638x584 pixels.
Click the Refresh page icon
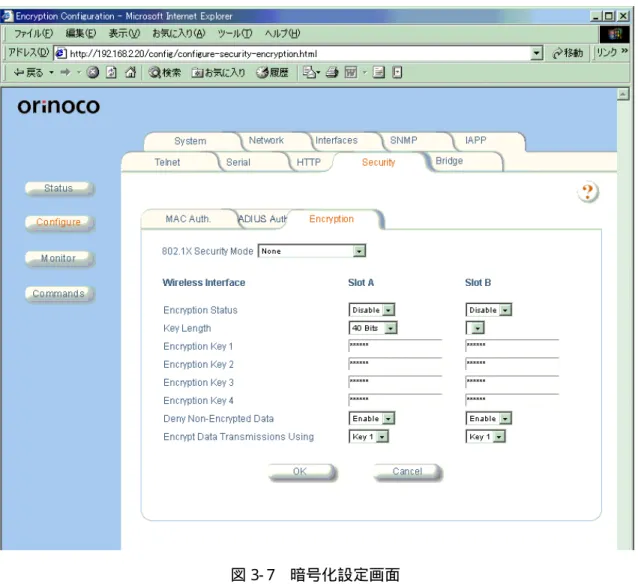[x=111, y=72]
